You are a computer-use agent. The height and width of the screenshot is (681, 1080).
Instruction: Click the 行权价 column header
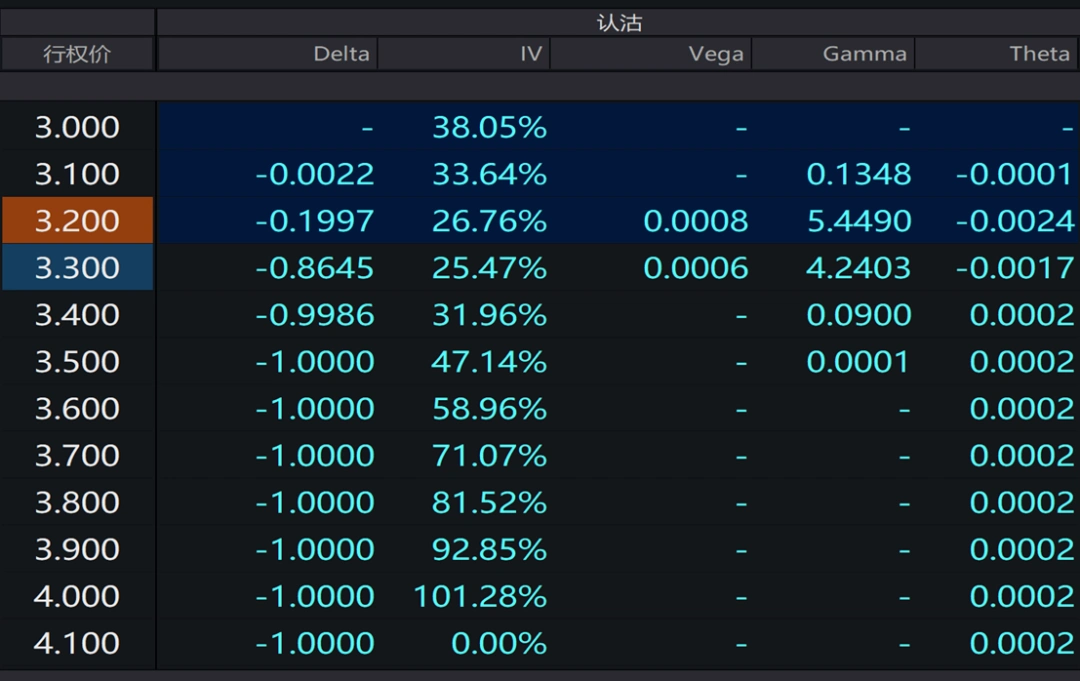tap(77, 54)
